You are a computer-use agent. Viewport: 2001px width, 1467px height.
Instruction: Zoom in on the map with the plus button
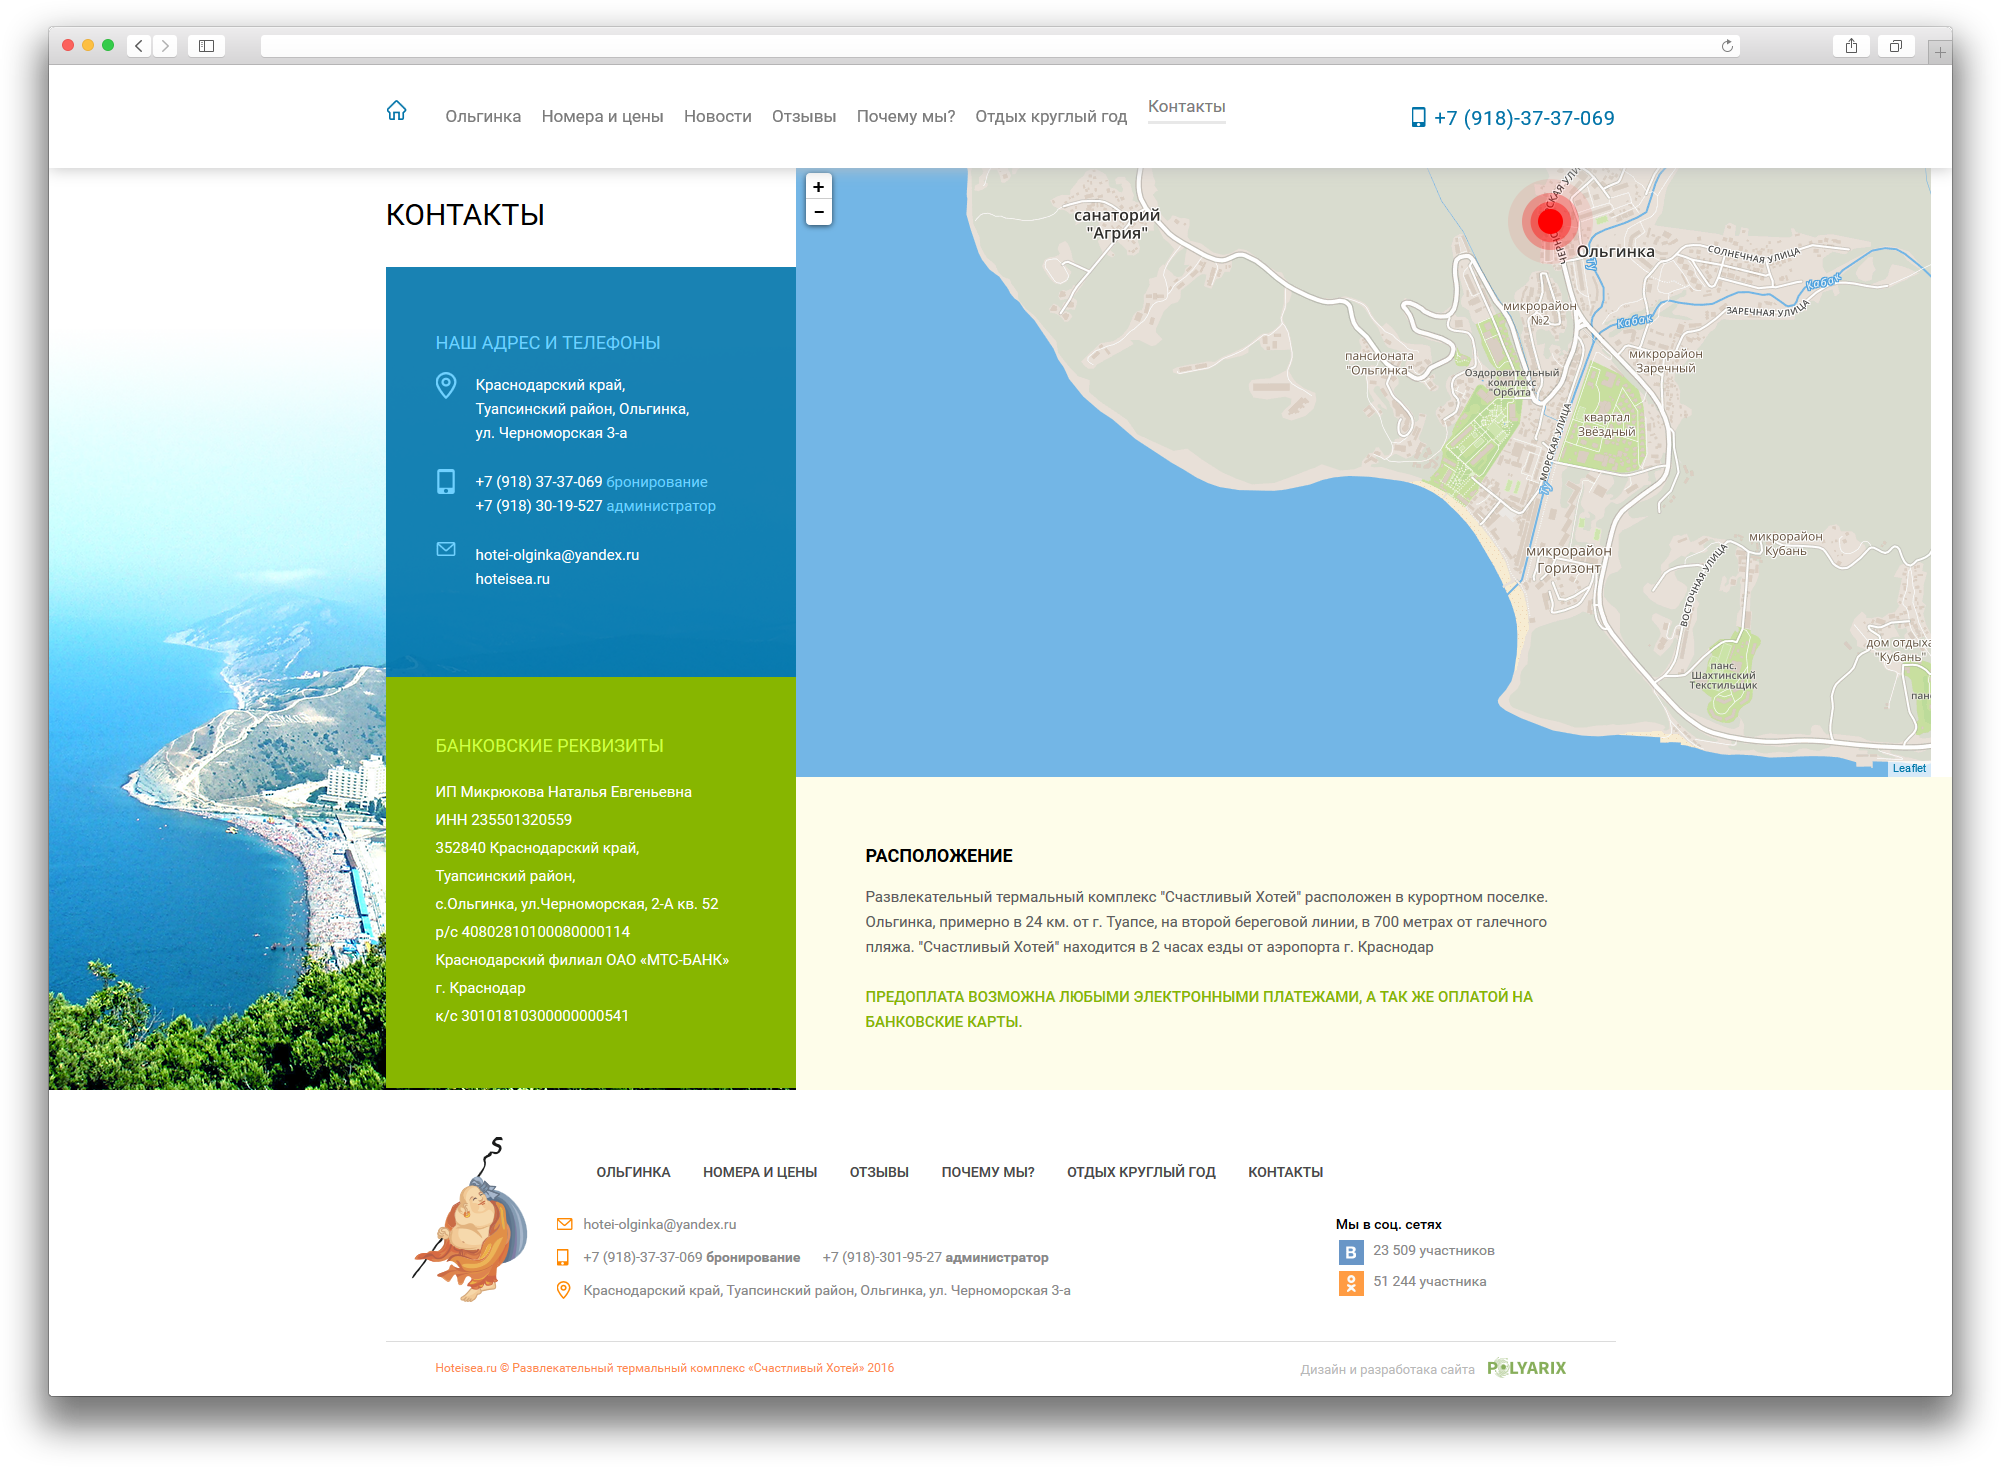818,187
